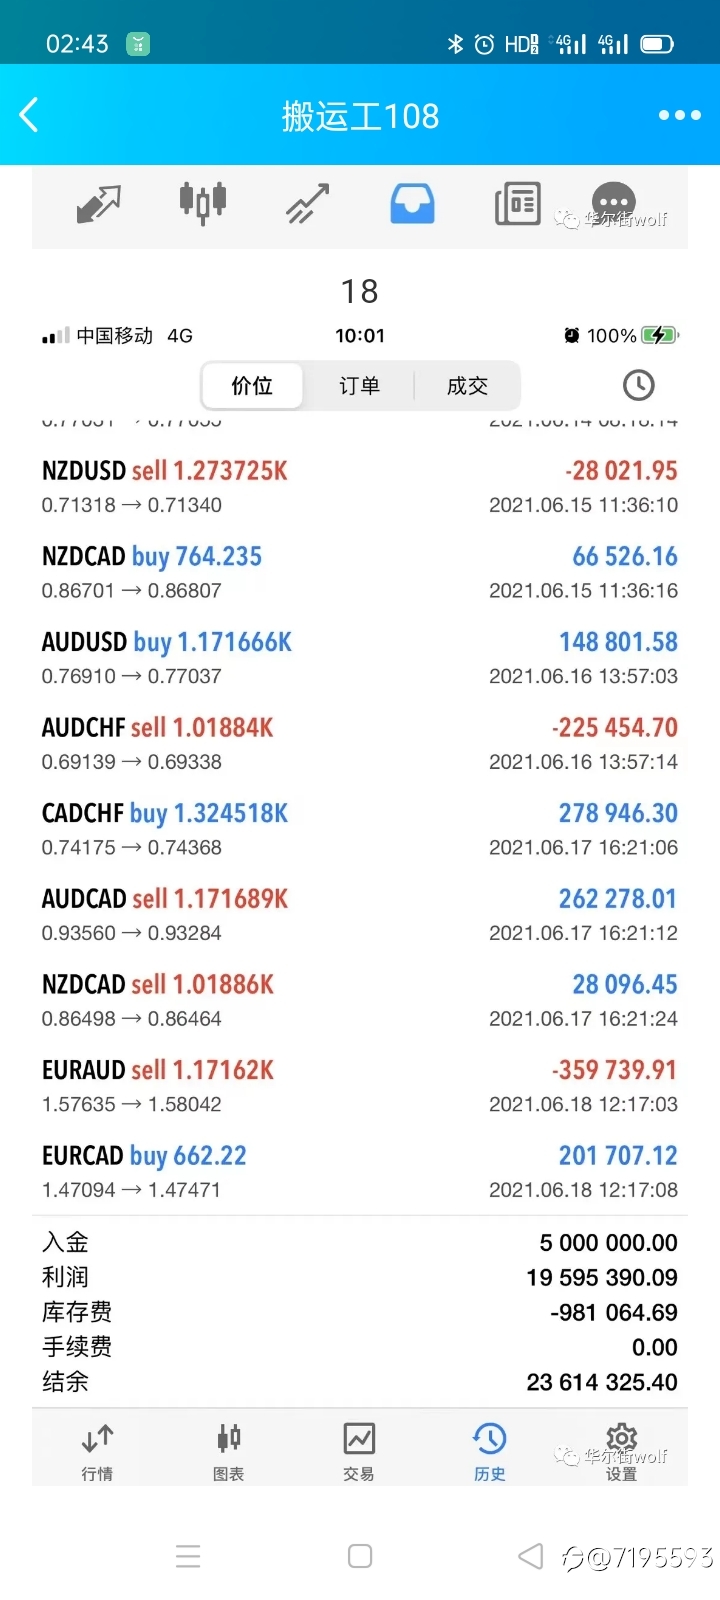This screenshot has width=720, height=1600.
Task: Select the CADCHF buy 1.324518K trade row
Action: click(360, 829)
